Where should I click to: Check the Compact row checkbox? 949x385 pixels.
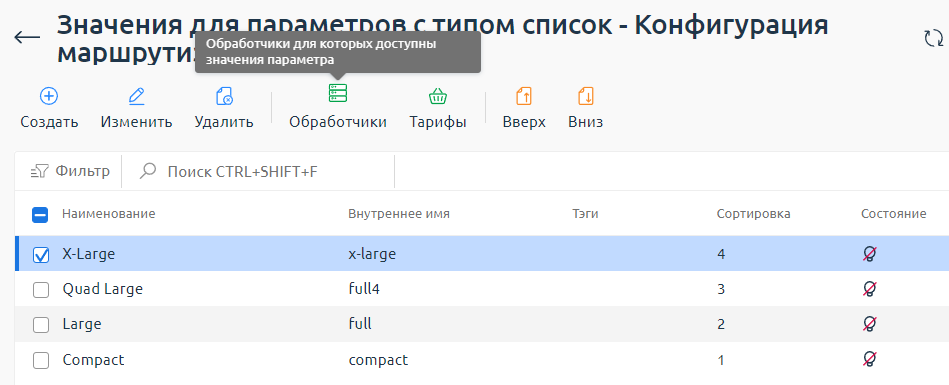(x=41, y=361)
